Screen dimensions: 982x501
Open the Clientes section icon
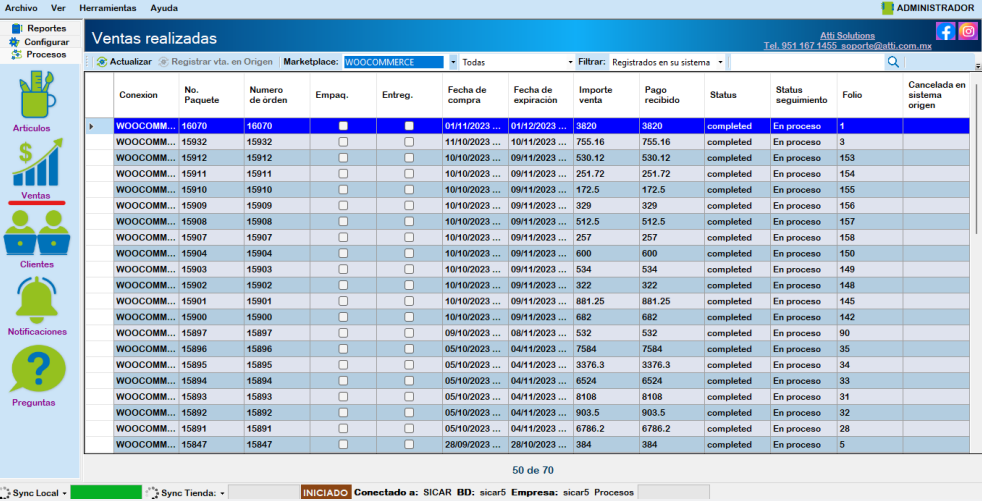coord(37,234)
